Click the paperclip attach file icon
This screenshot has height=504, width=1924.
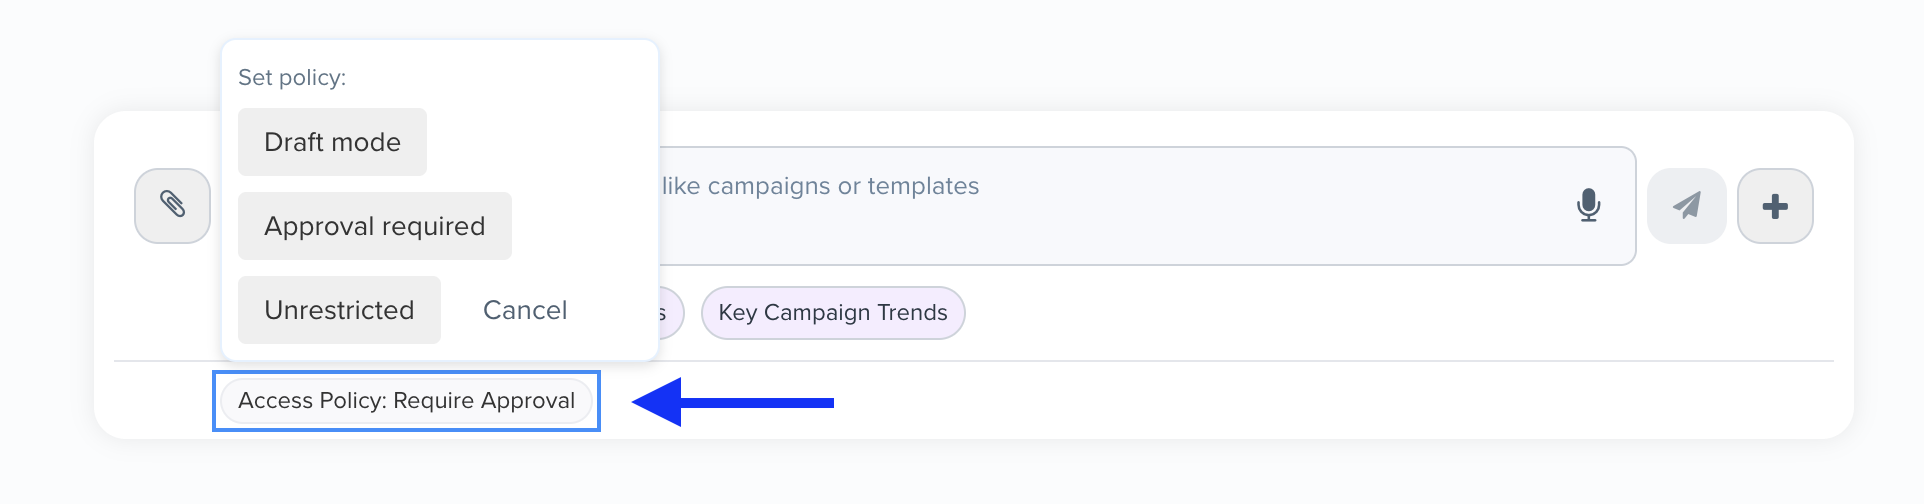tap(172, 205)
